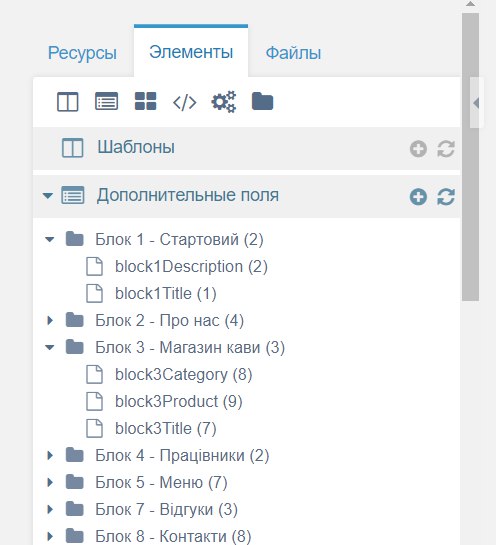Refresh the Шаблоны section

click(446, 149)
